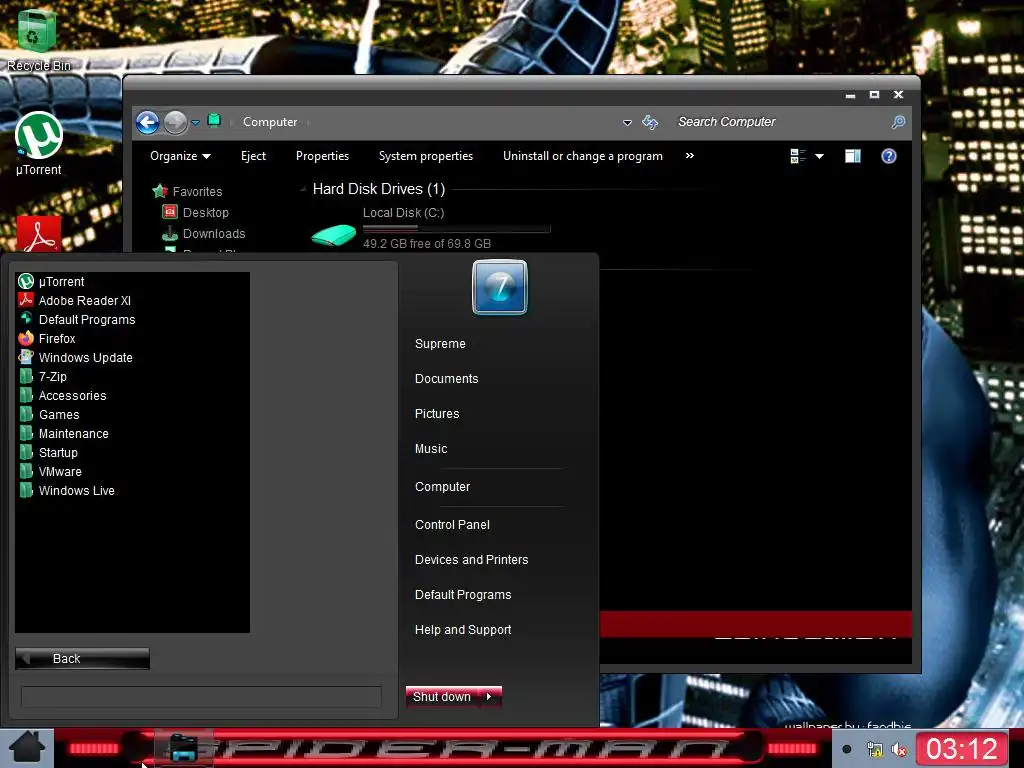The width and height of the screenshot is (1024, 768).
Task: Toggle the preview pane in Explorer
Action: point(852,156)
